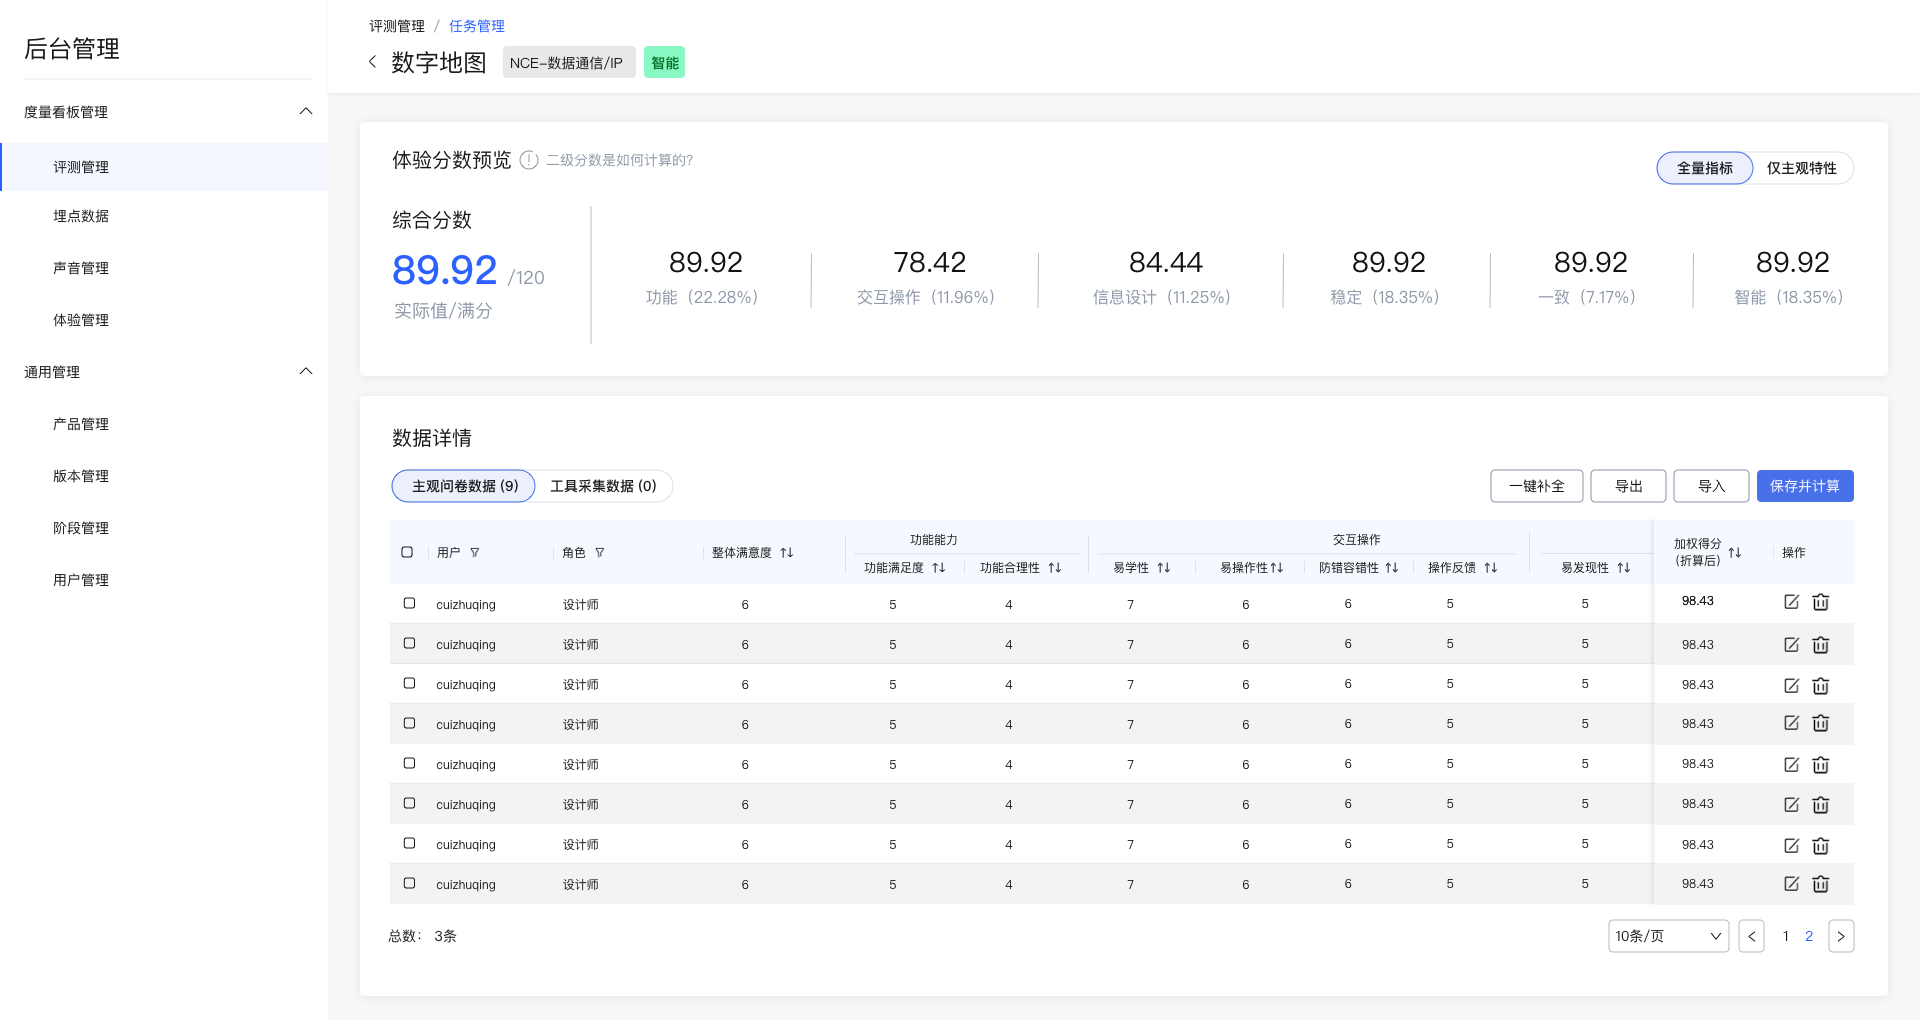The height and width of the screenshot is (1020, 1920).
Task: Filter the 角色 column with the funnel icon
Action: [x=600, y=552]
